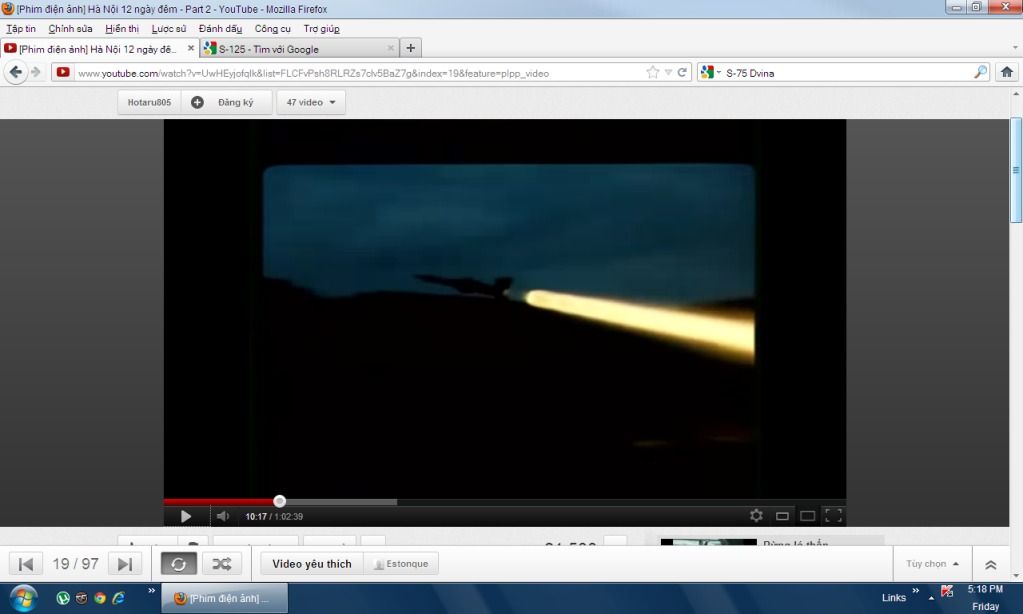Open the Công cụ menu

point(273,29)
